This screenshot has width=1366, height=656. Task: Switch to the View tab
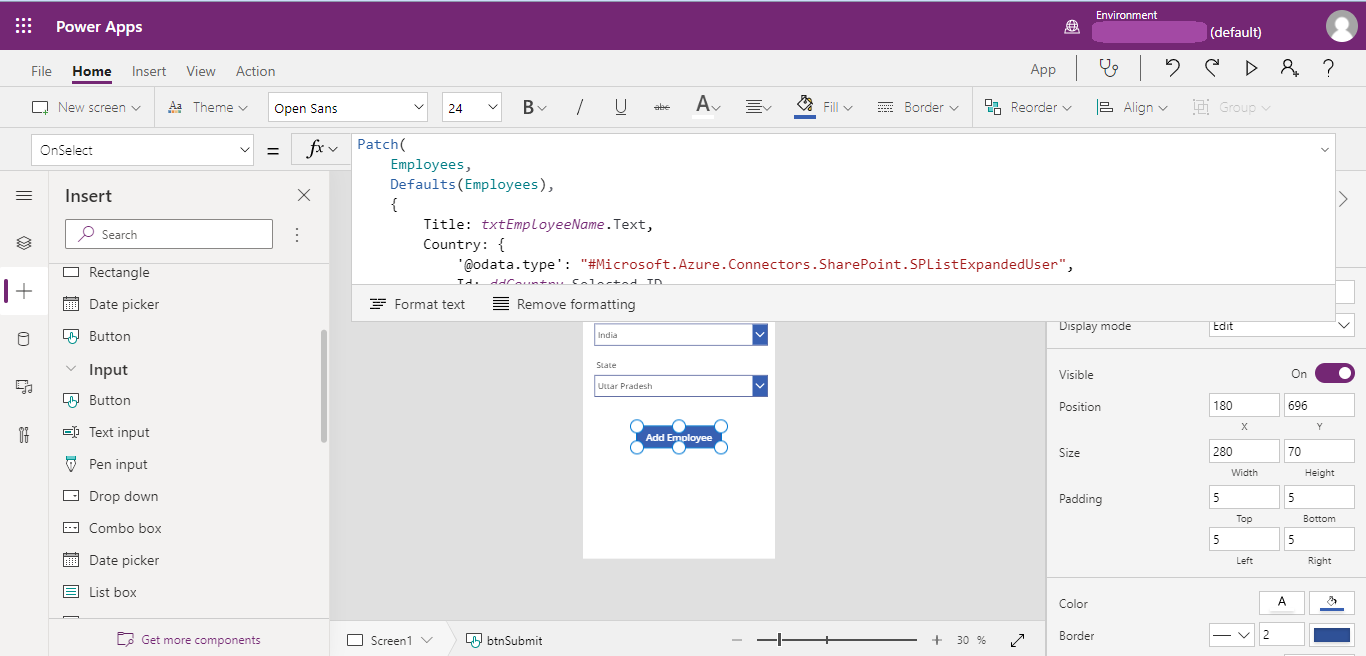point(201,71)
